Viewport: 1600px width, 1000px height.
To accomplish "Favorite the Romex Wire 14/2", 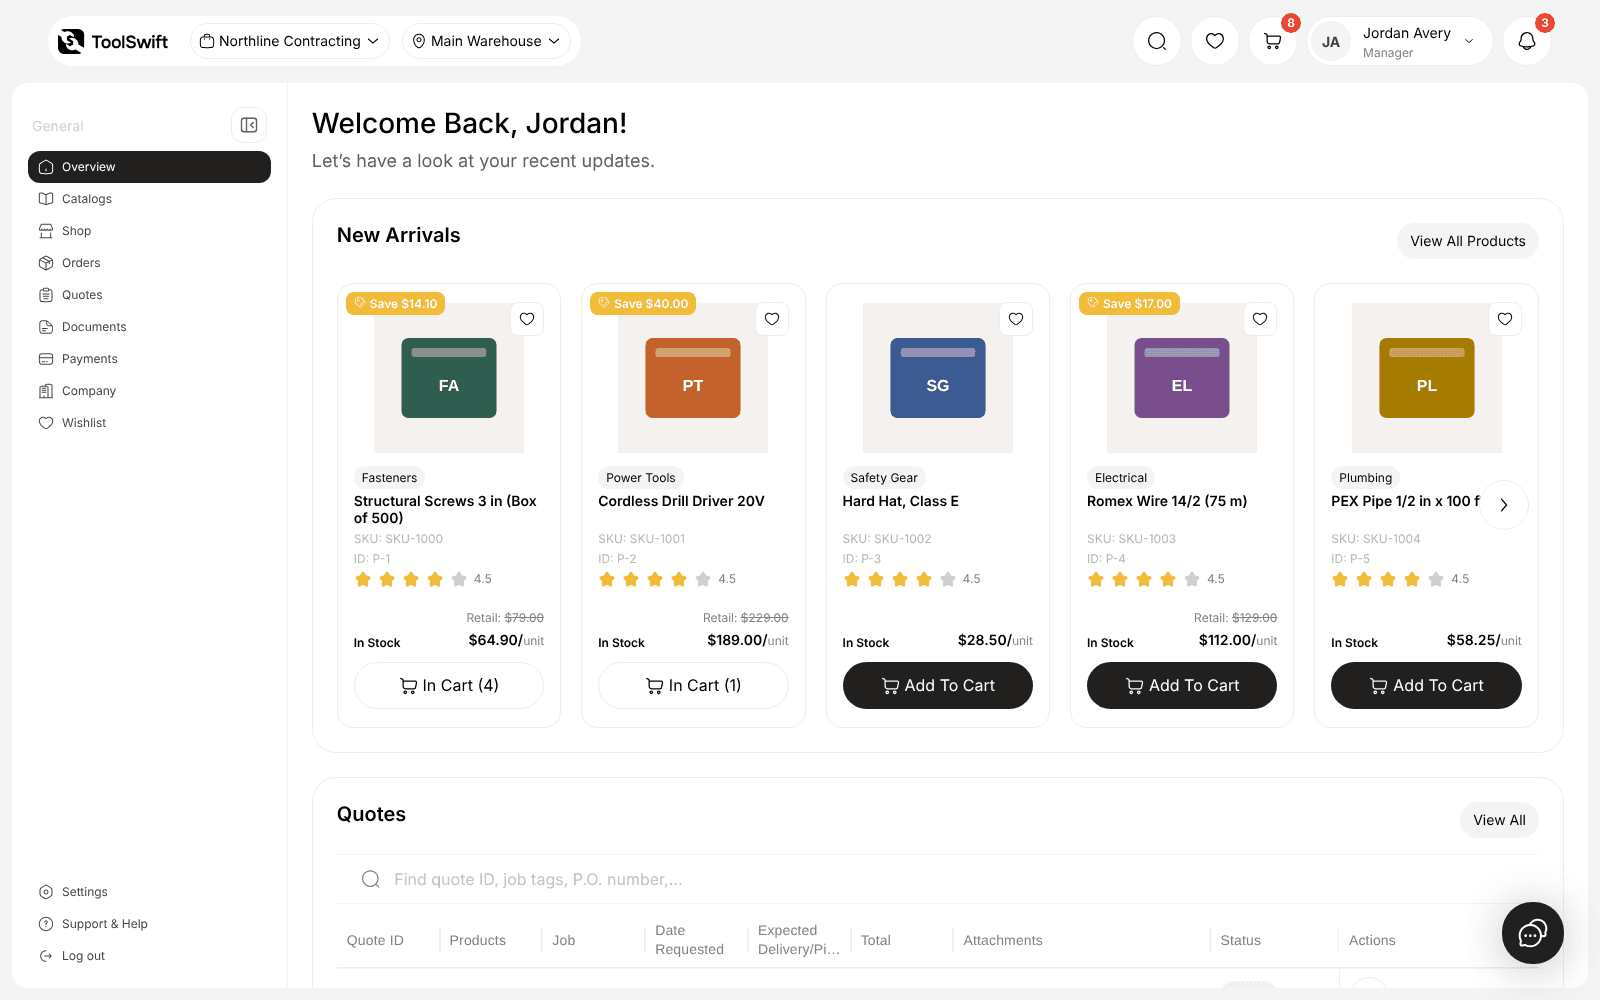I will pos(1260,319).
